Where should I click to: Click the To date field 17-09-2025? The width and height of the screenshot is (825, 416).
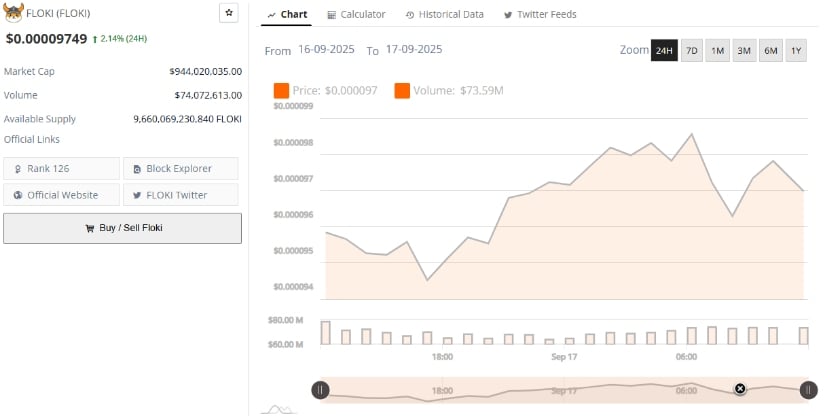coord(414,49)
